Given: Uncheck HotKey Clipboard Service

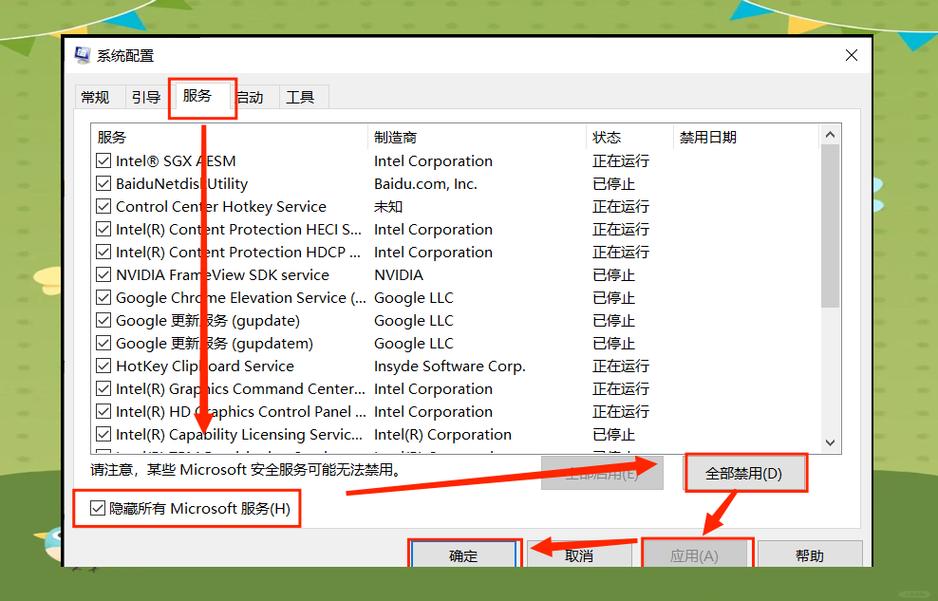Looking at the screenshot, I should 103,365.
